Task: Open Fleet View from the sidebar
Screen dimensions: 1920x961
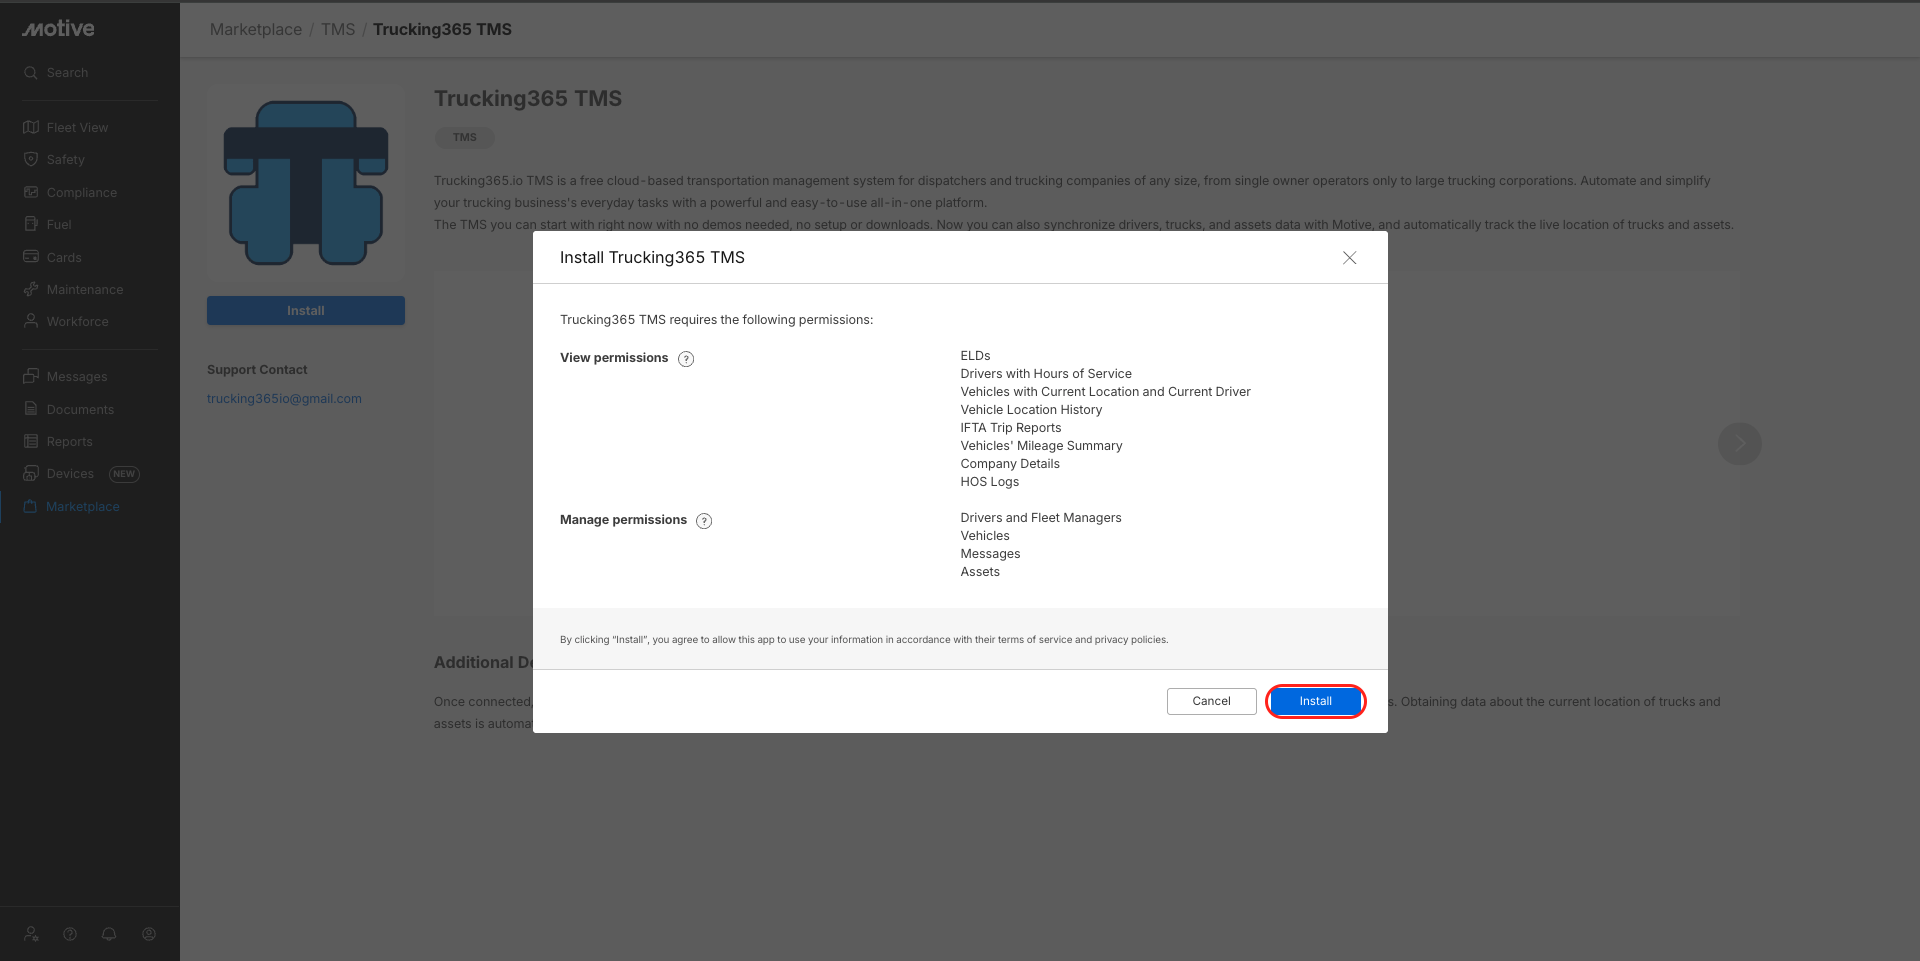Action: (x=78, y=127)
